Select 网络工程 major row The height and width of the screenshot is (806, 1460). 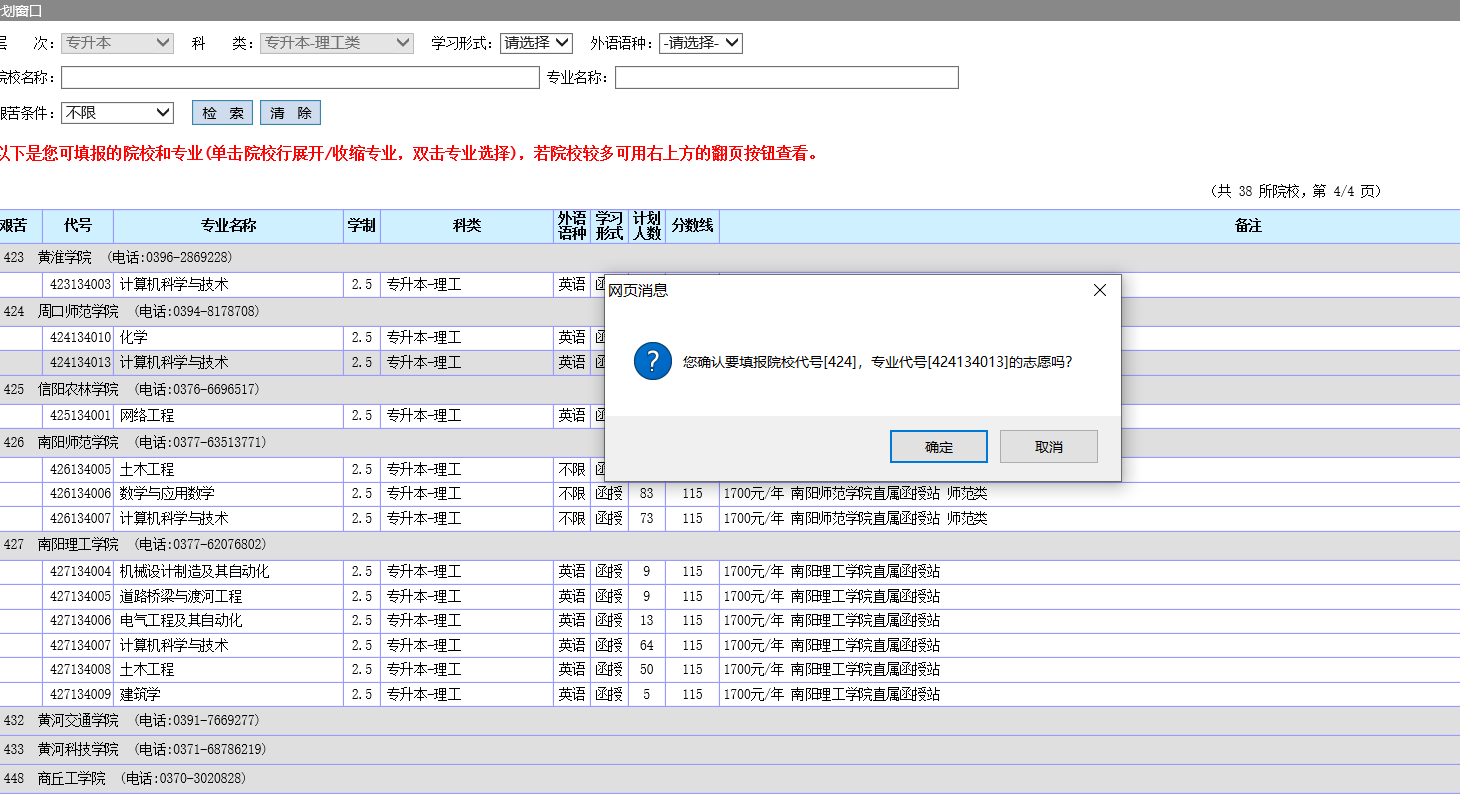coord(730,415)
